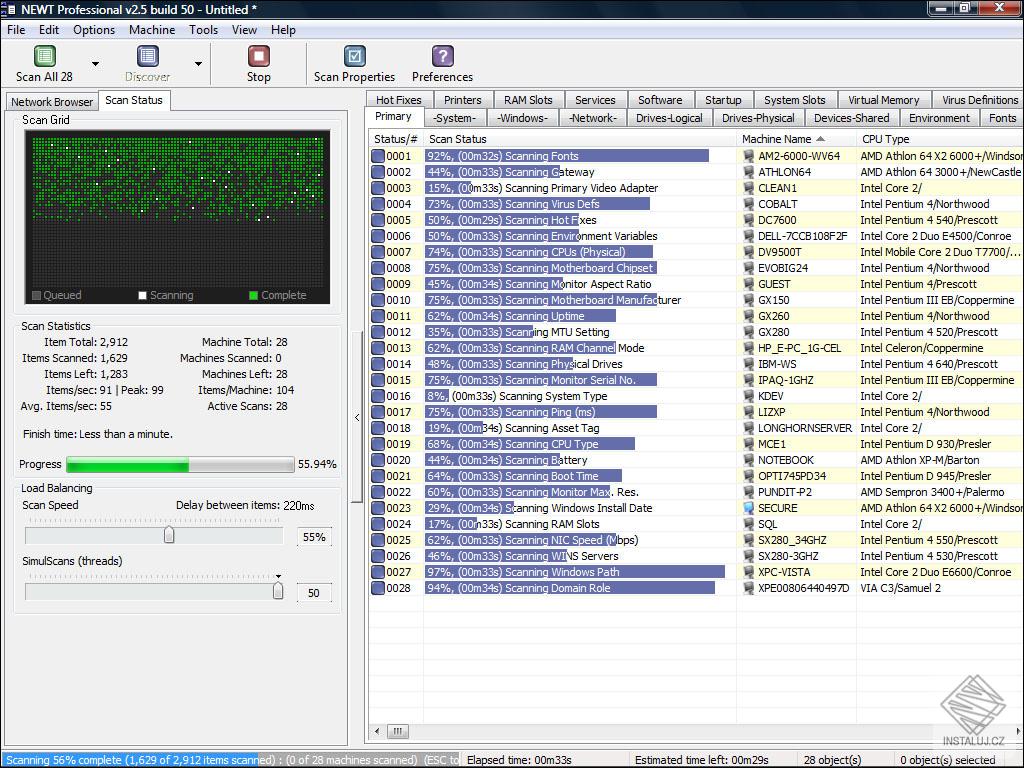This screenshot has height=768, width=1024.
Task: Click the Scan All 28 toolbar icon
Action: pos(44,56)
